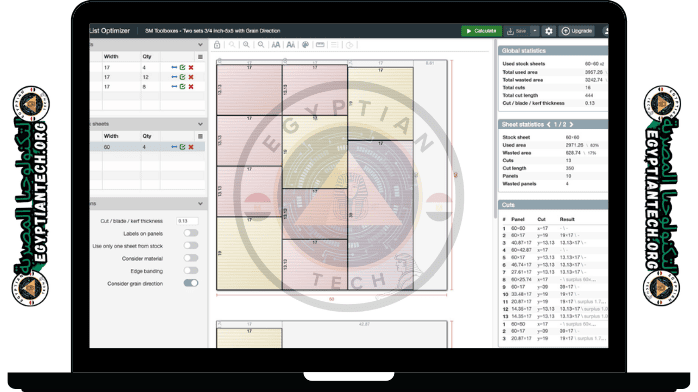Decrease diagram font size with second AA icon

tap(291, 45)
